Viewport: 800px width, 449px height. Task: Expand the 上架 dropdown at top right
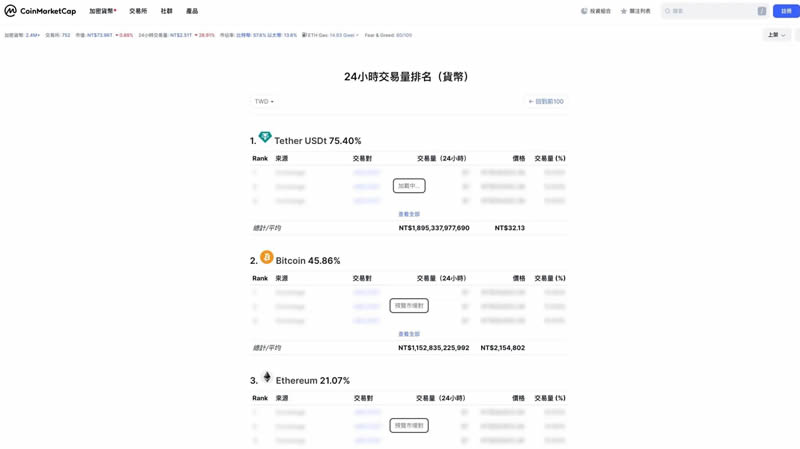776,35
